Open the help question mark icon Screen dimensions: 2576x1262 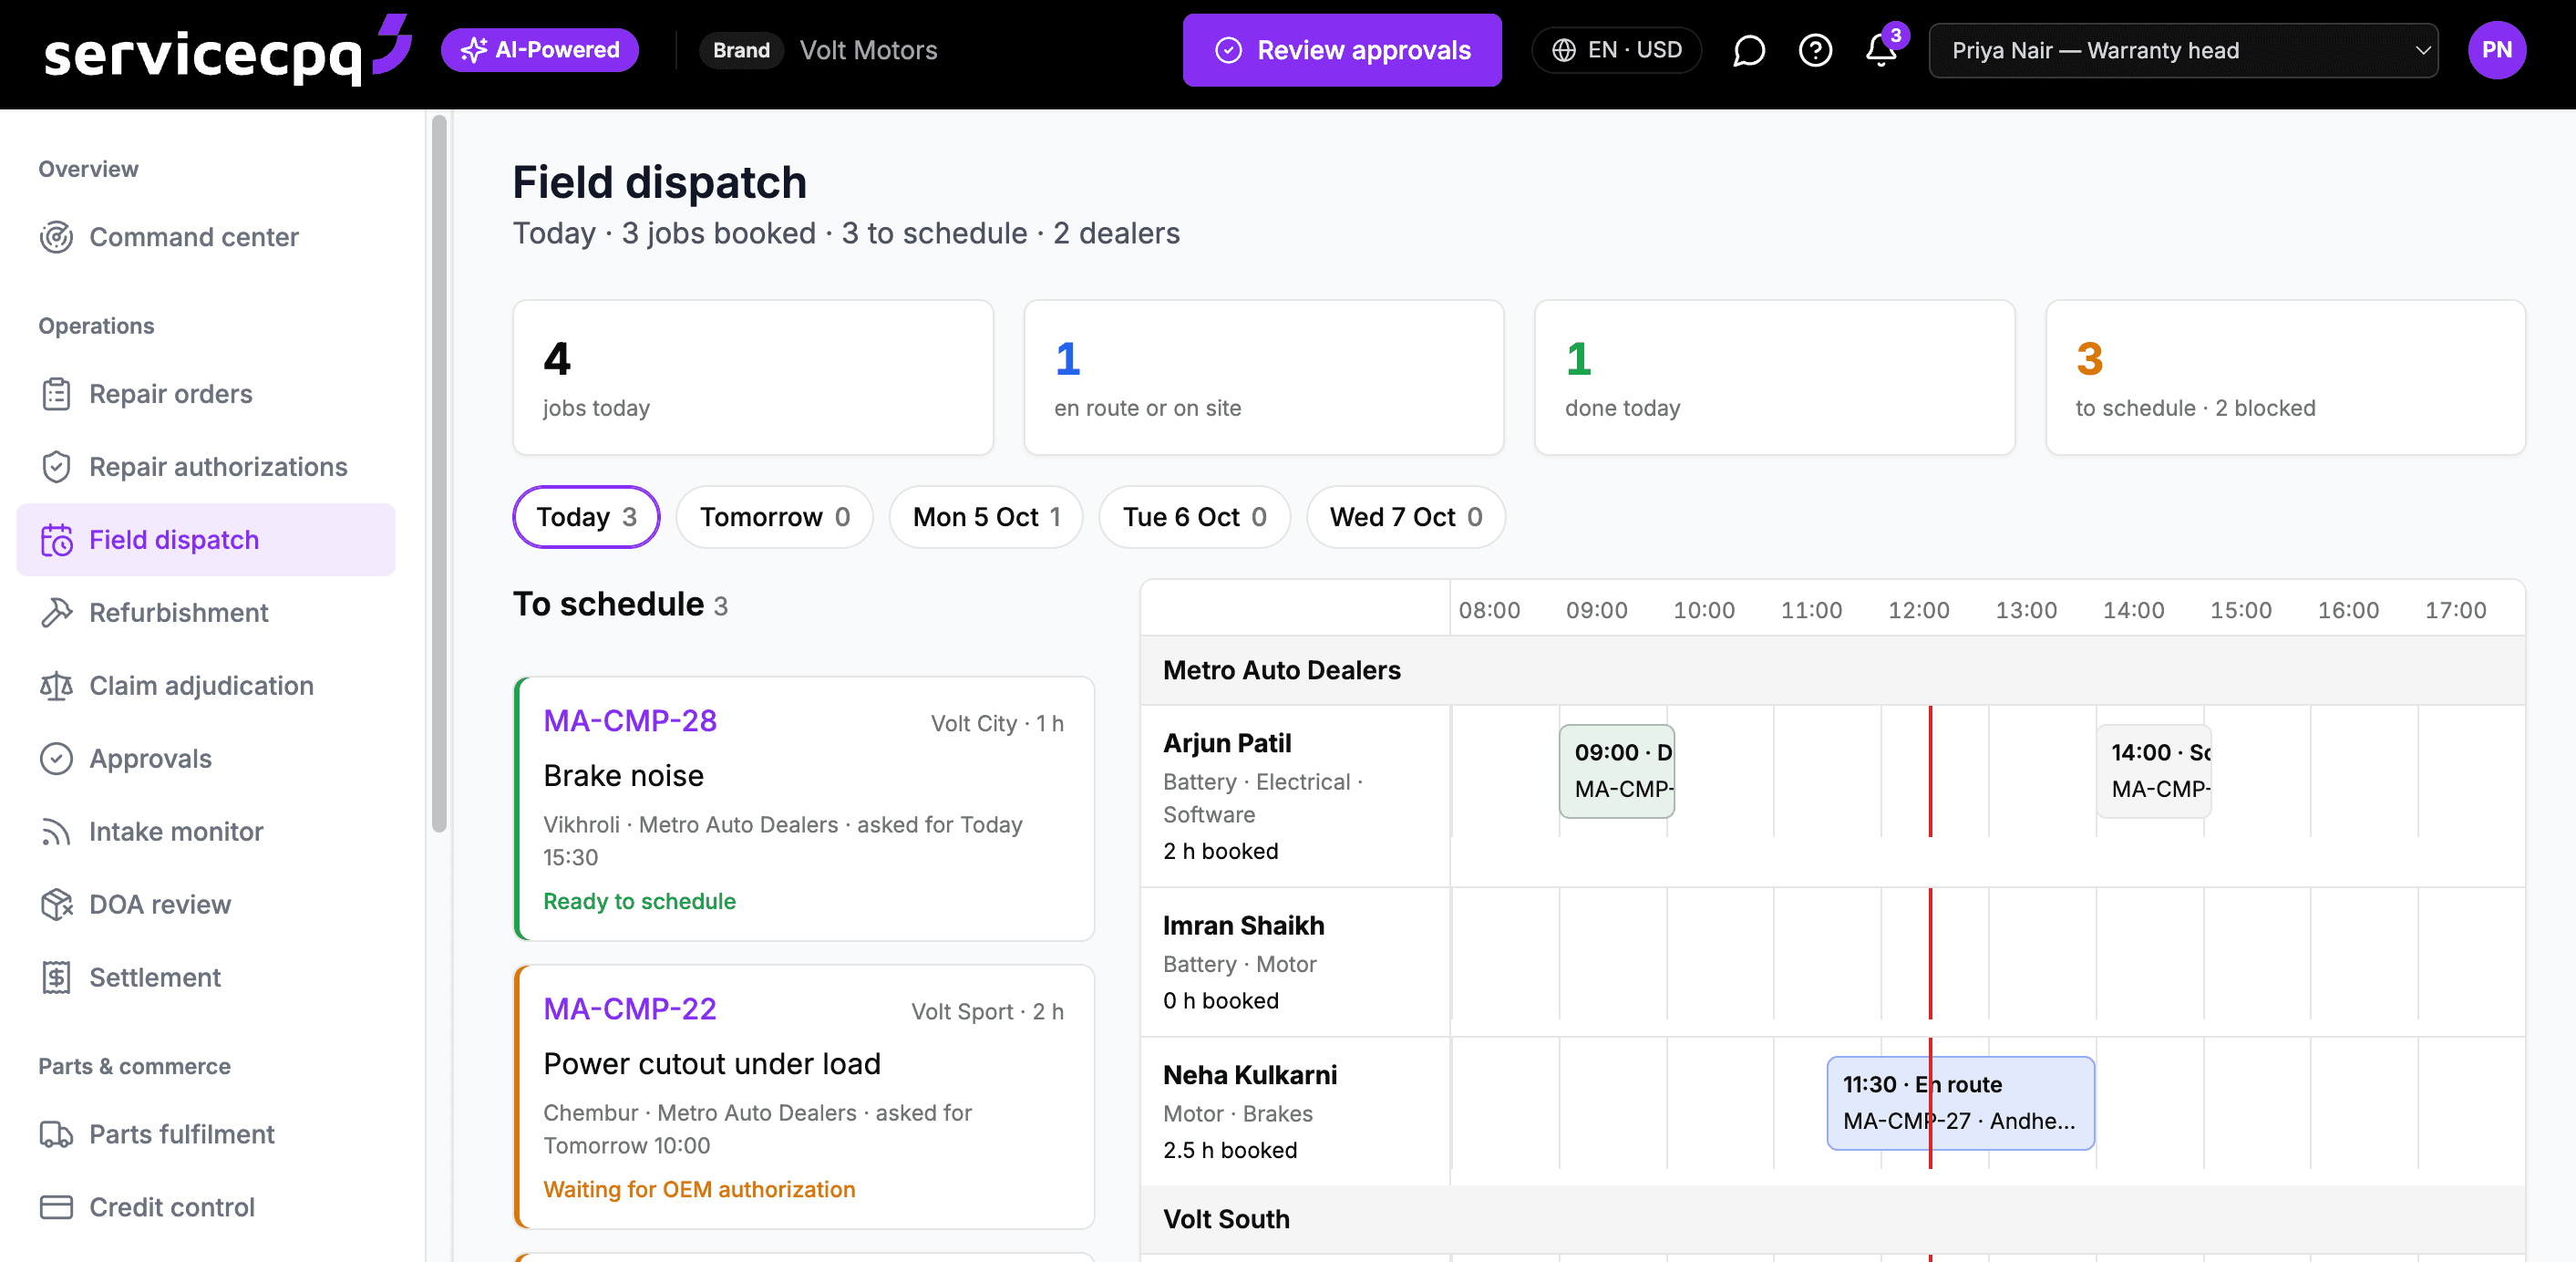(x=1815, y=50)
